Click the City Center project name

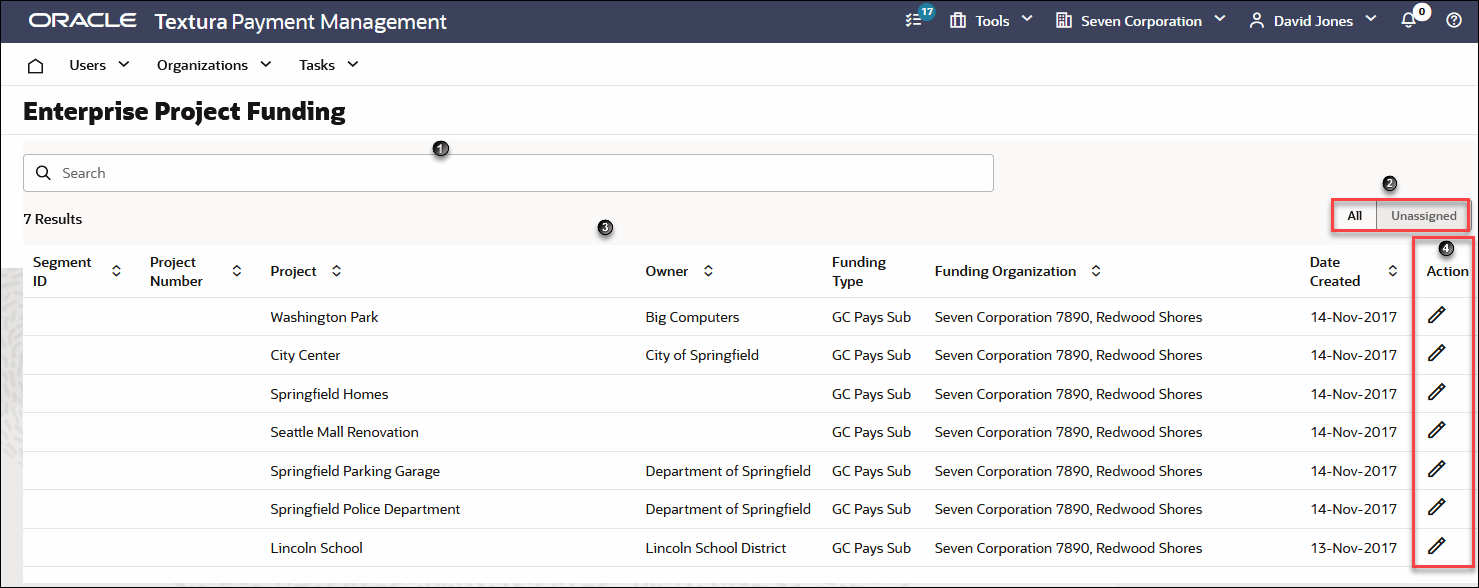305,355
